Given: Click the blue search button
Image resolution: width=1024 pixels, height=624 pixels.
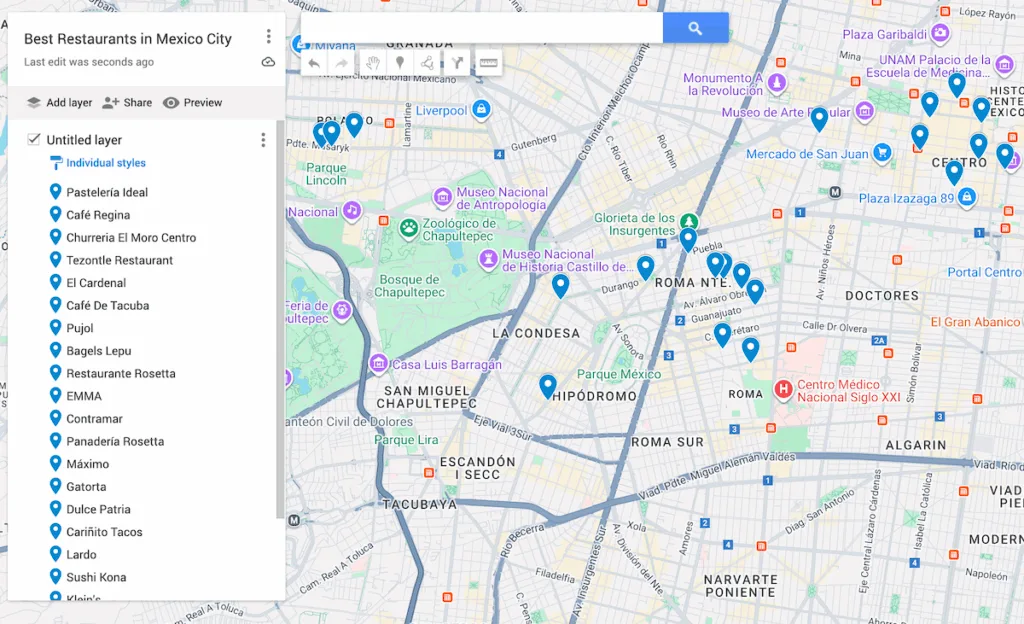Looking at the screenshot, I should point(696,28).
